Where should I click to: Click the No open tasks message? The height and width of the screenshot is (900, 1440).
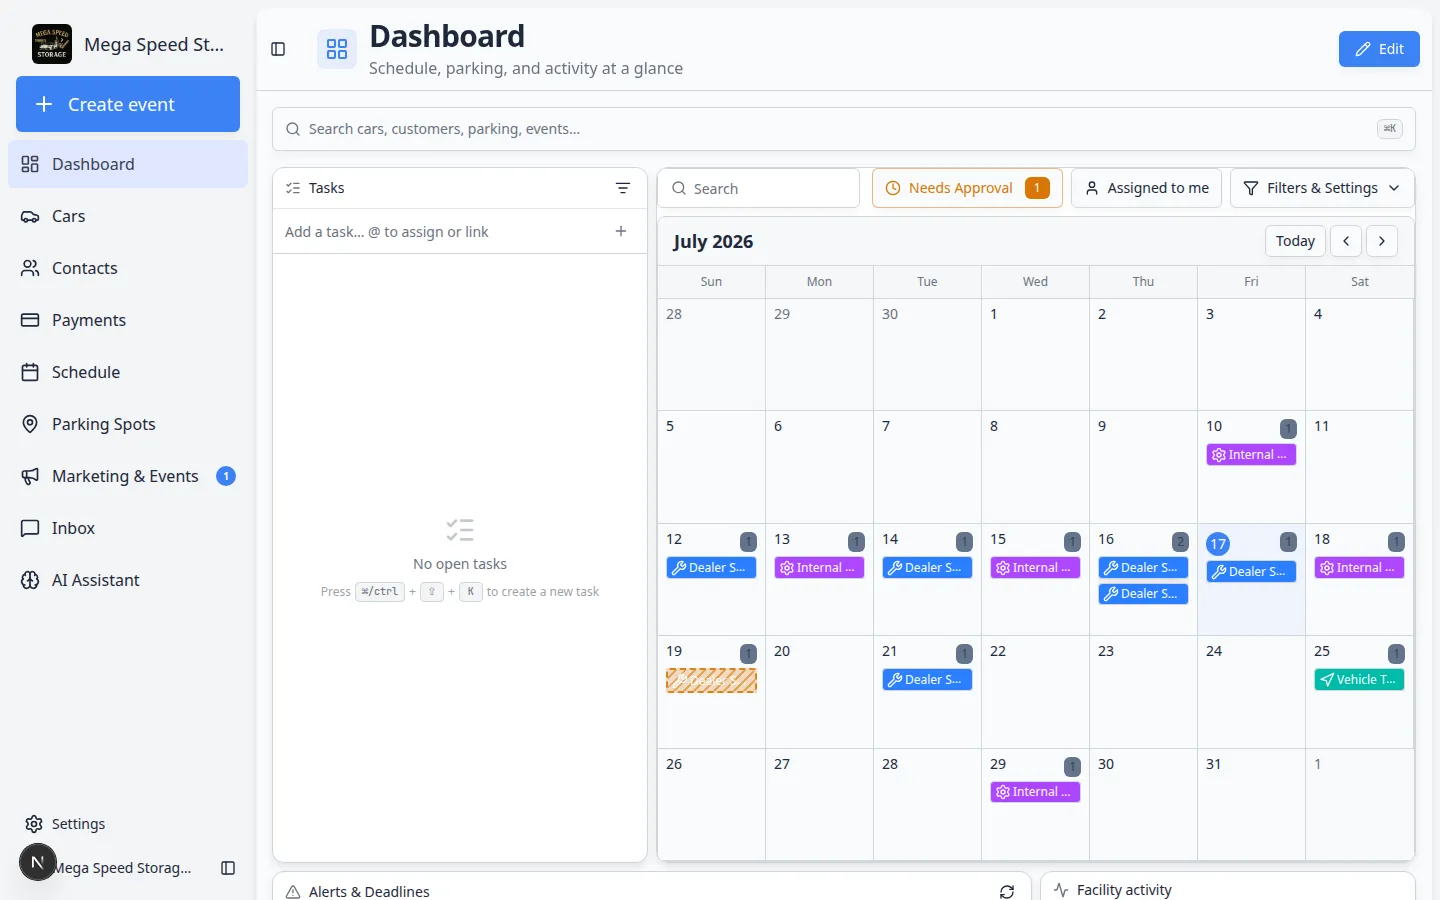460,564
